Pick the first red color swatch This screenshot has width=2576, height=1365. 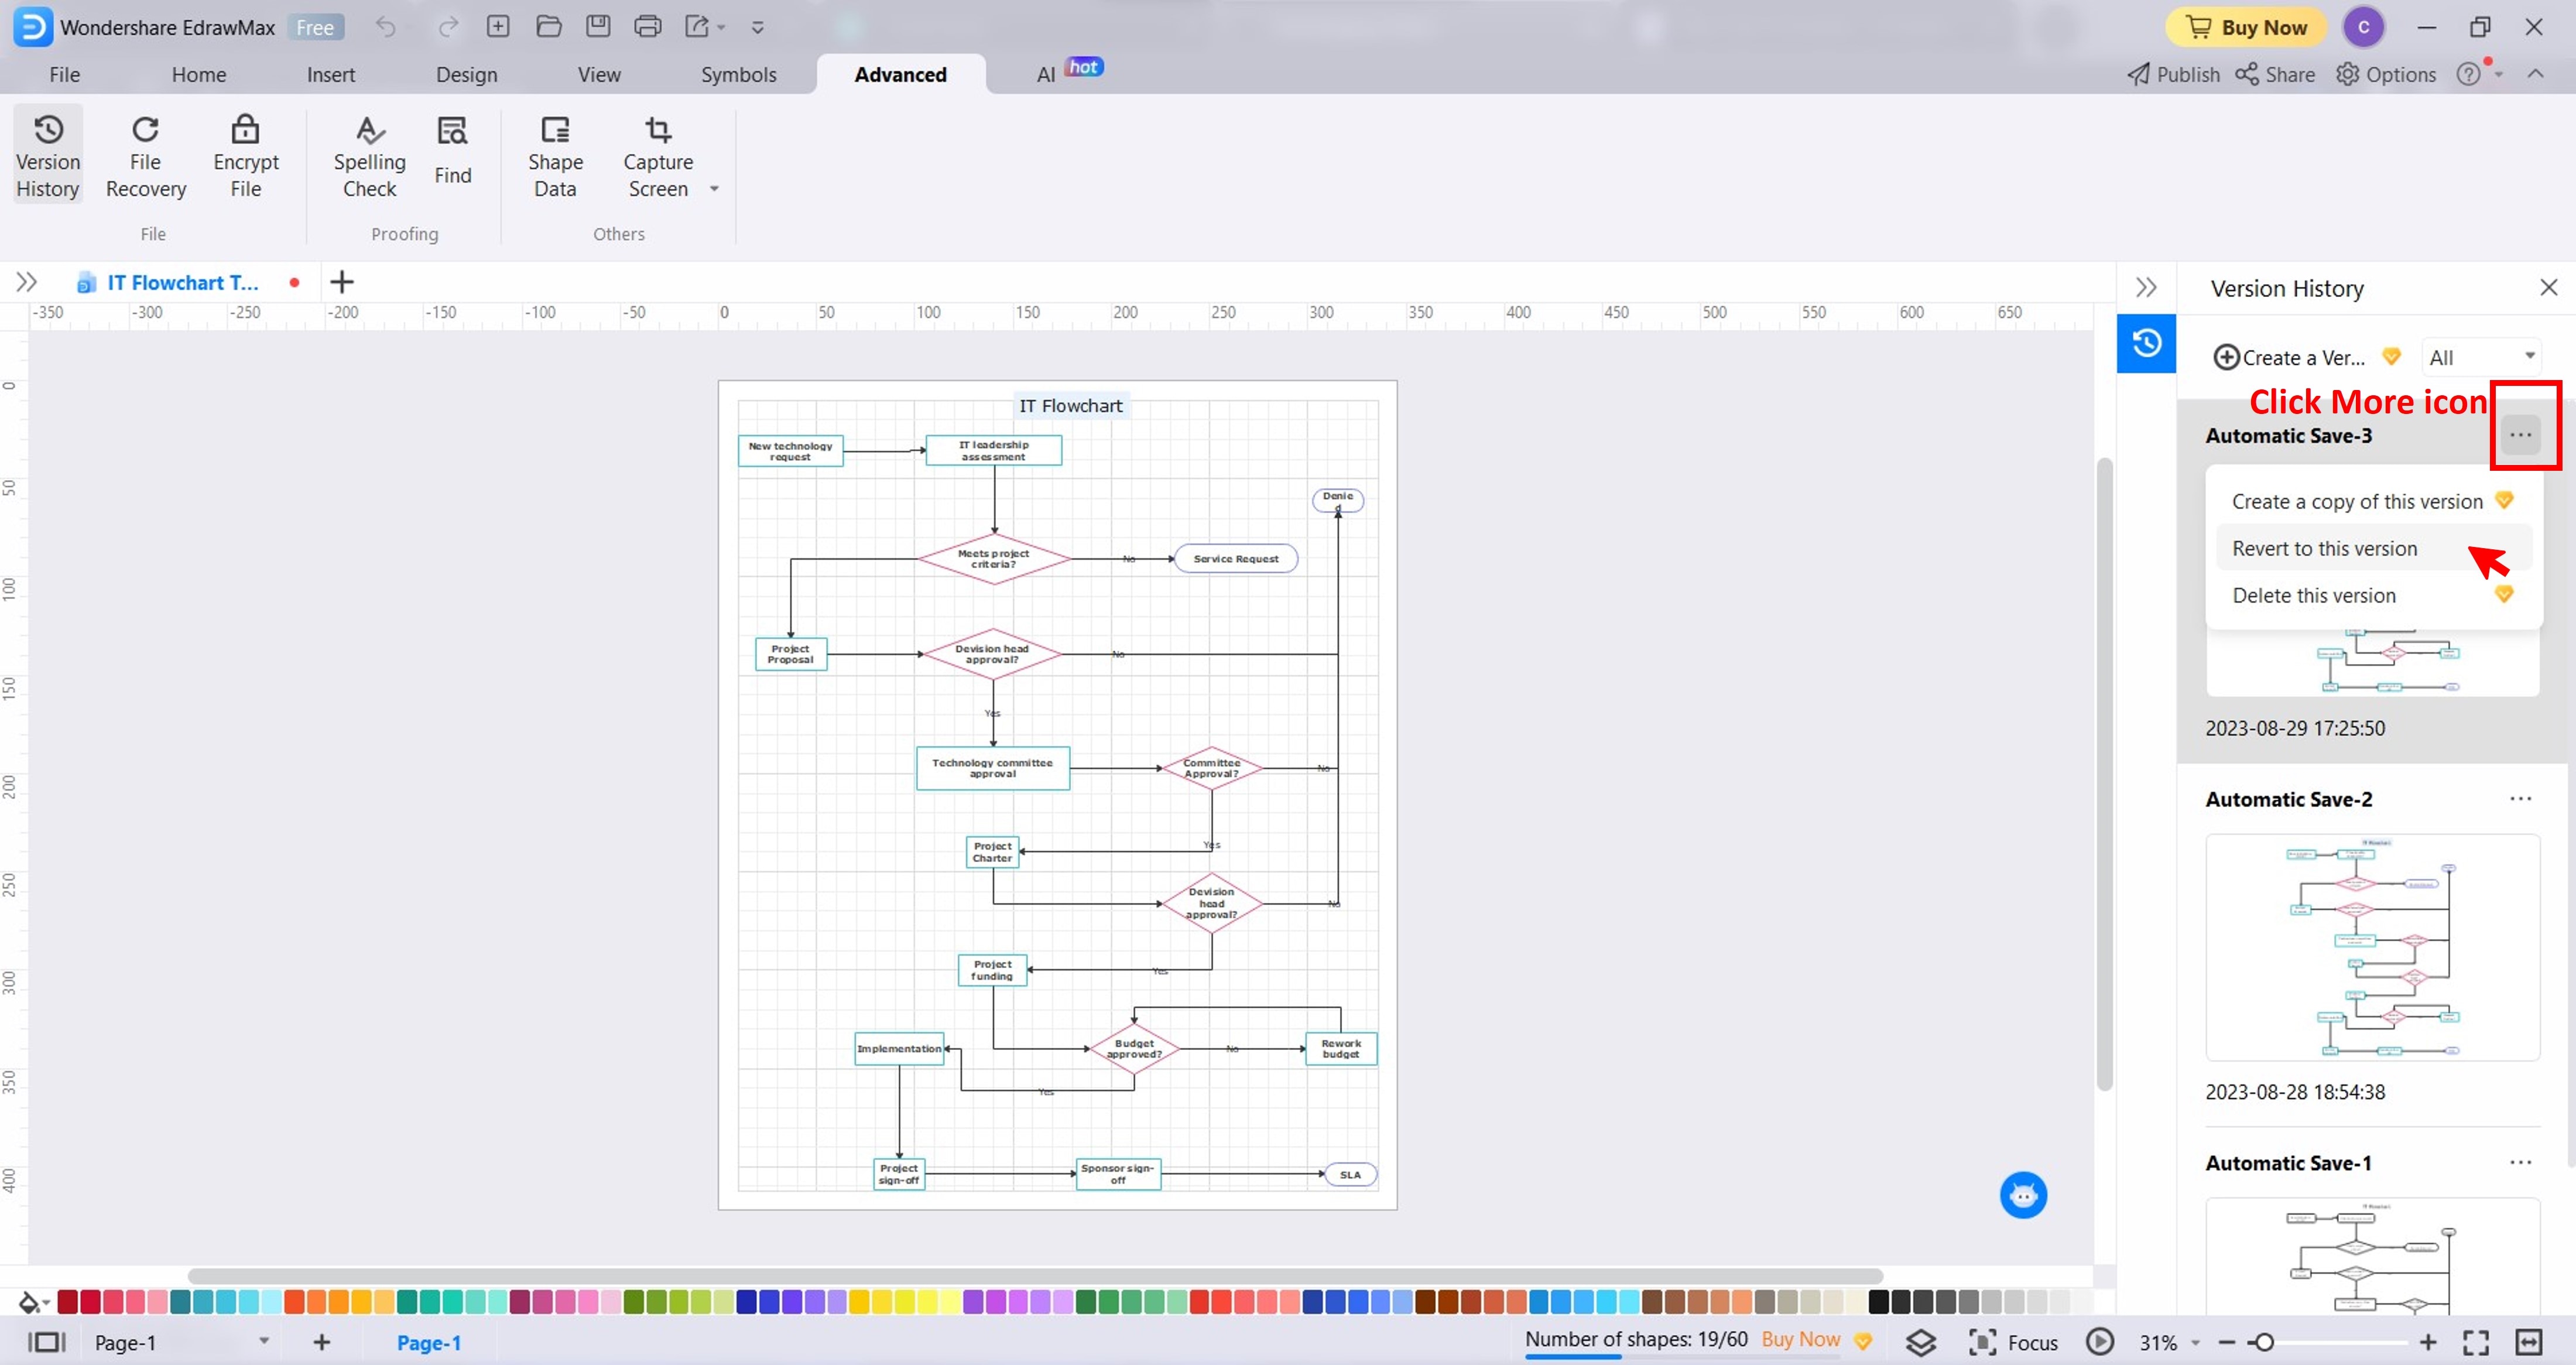68,1301
